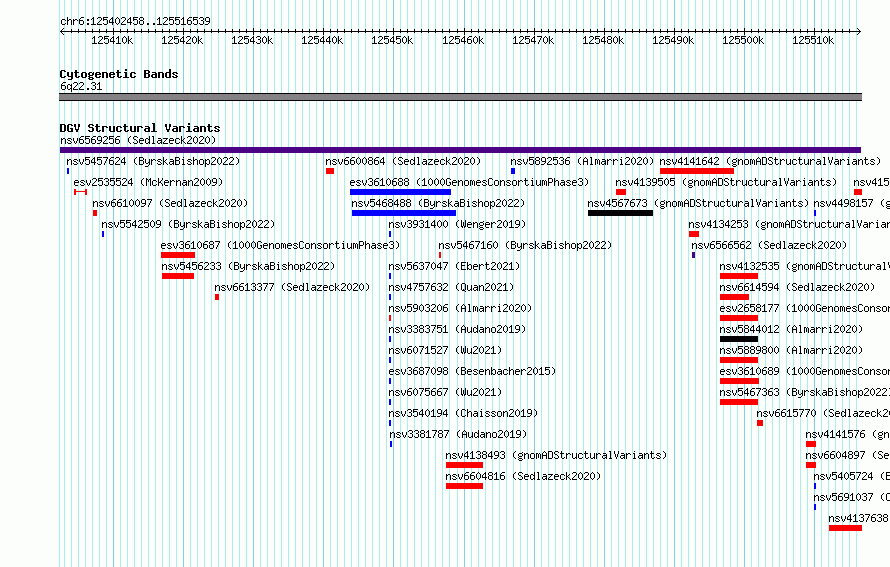Open nsv3931400 (Wenger2019) variant

[x=457, y=224]
